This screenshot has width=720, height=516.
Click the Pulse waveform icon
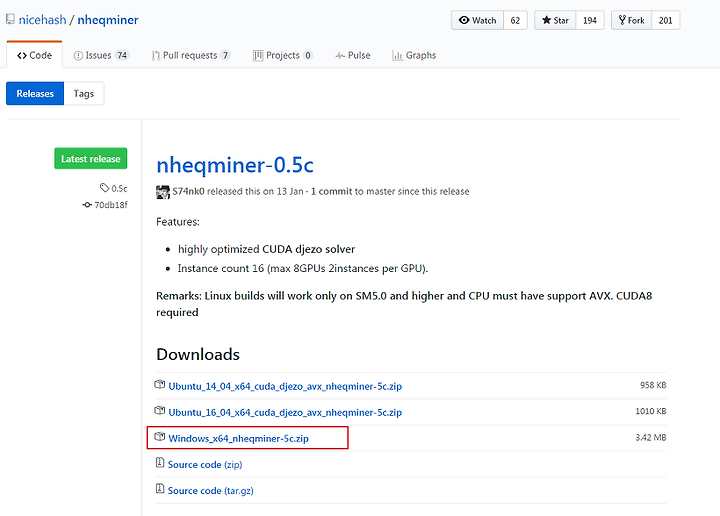340,56
